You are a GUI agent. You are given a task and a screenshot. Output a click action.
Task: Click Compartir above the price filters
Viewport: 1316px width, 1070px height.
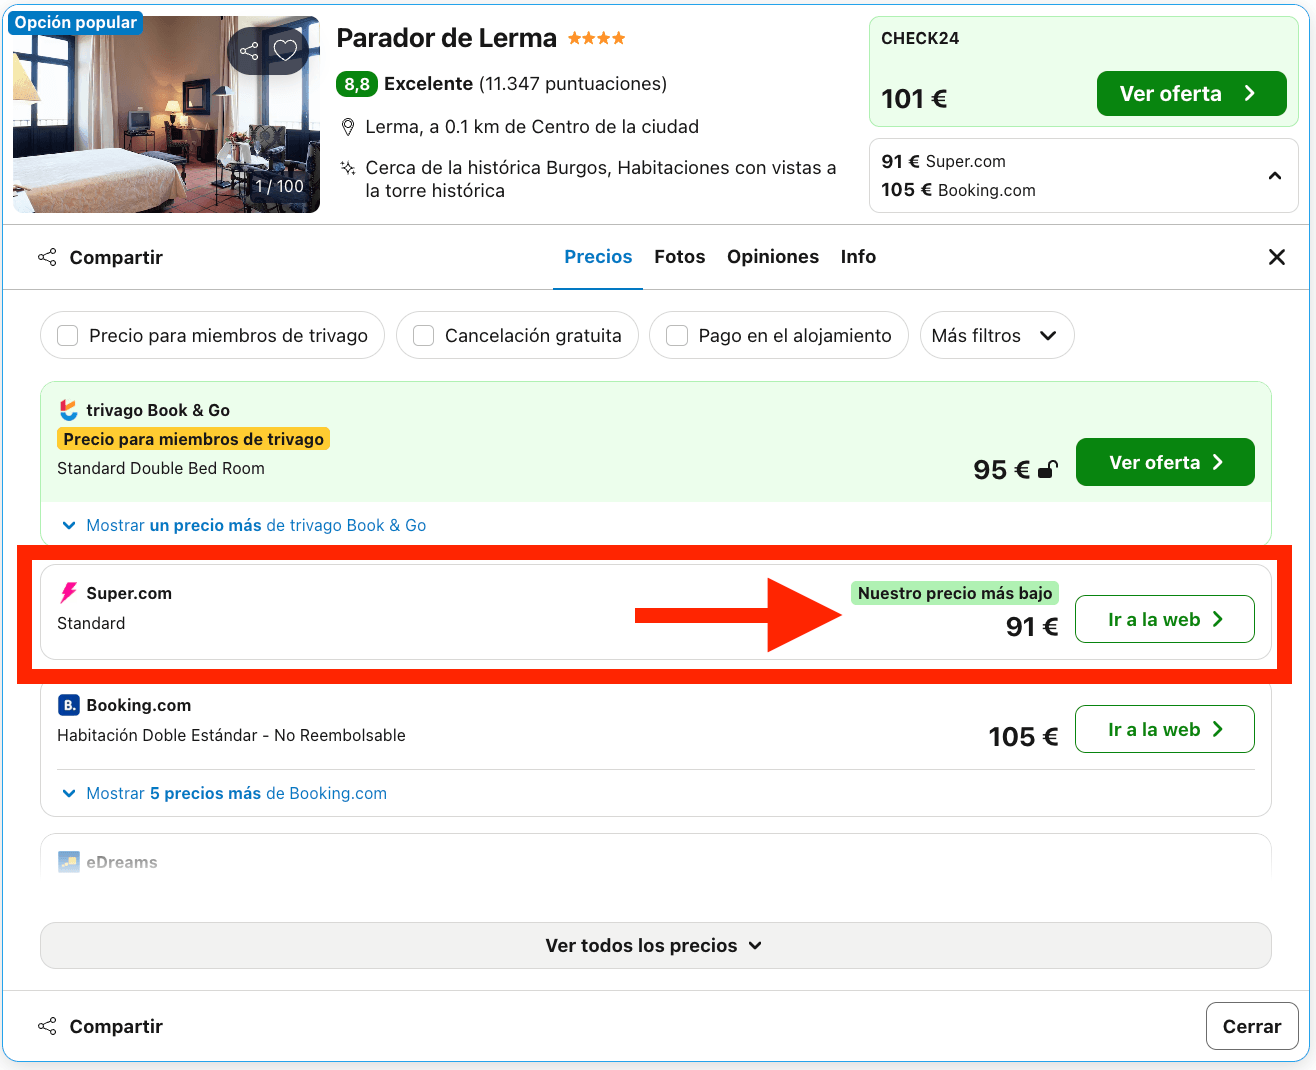pos(100,258)
